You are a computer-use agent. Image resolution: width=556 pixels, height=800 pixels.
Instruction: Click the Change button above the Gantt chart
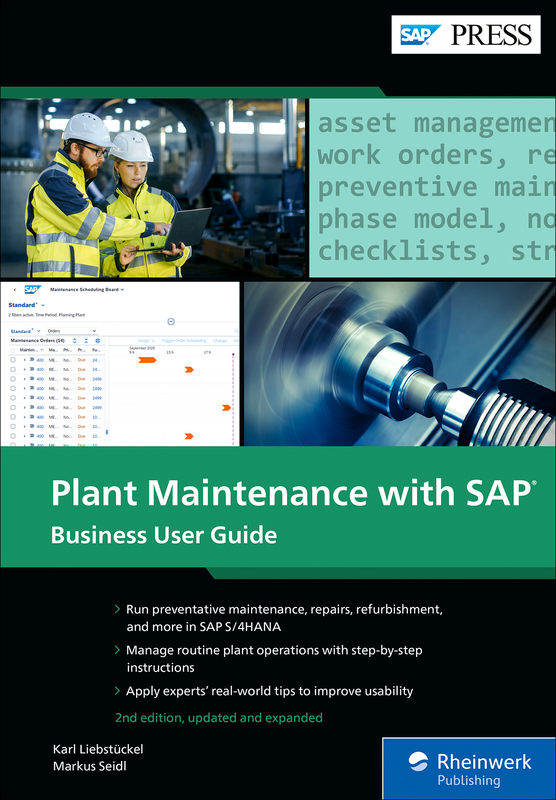pos(220,340)
